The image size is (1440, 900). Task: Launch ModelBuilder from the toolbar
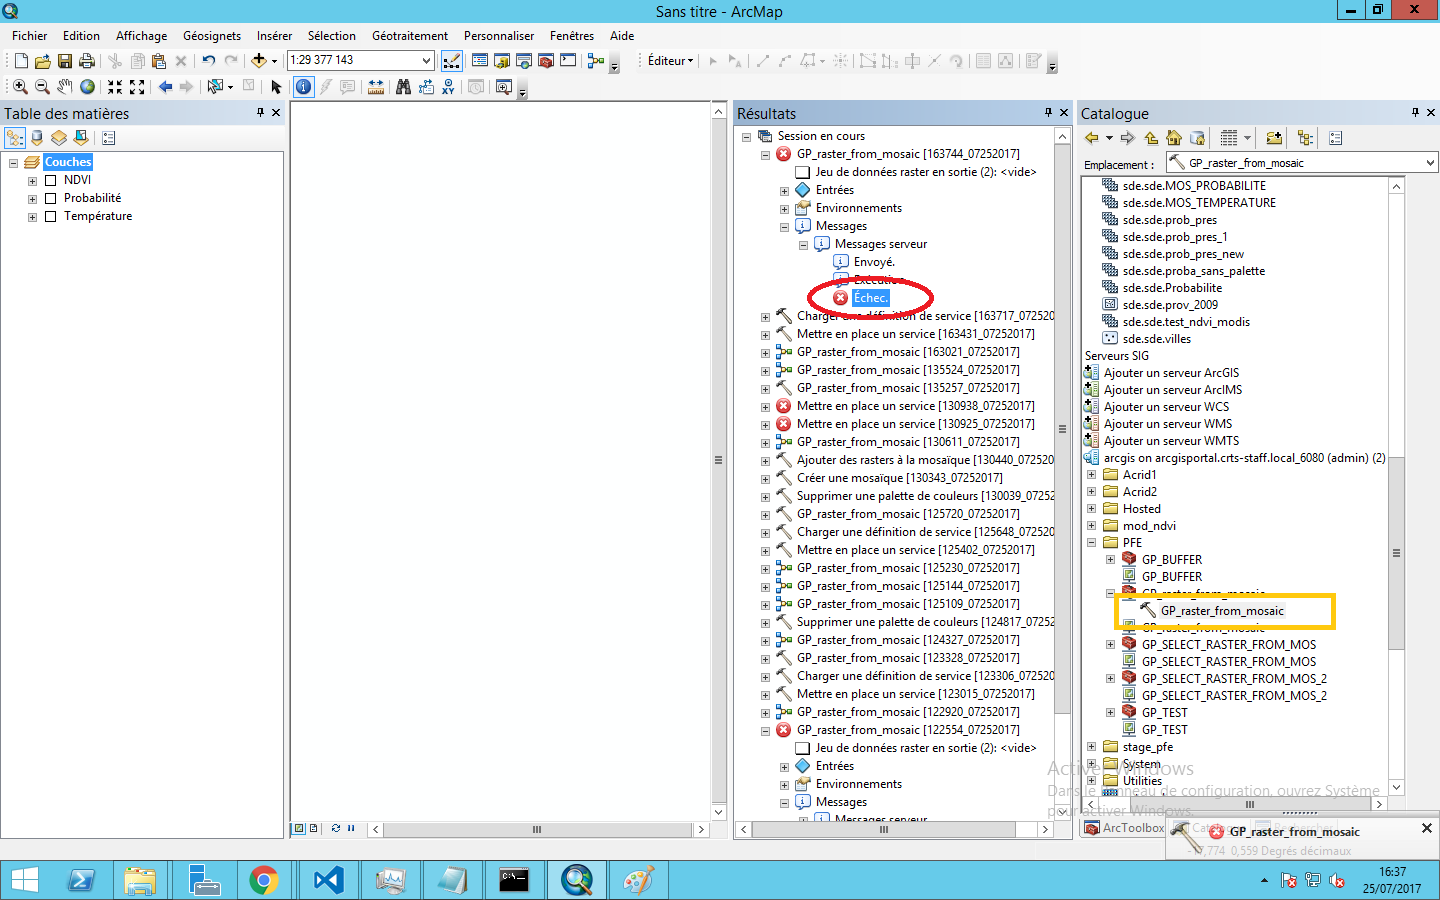coord(596,61)
